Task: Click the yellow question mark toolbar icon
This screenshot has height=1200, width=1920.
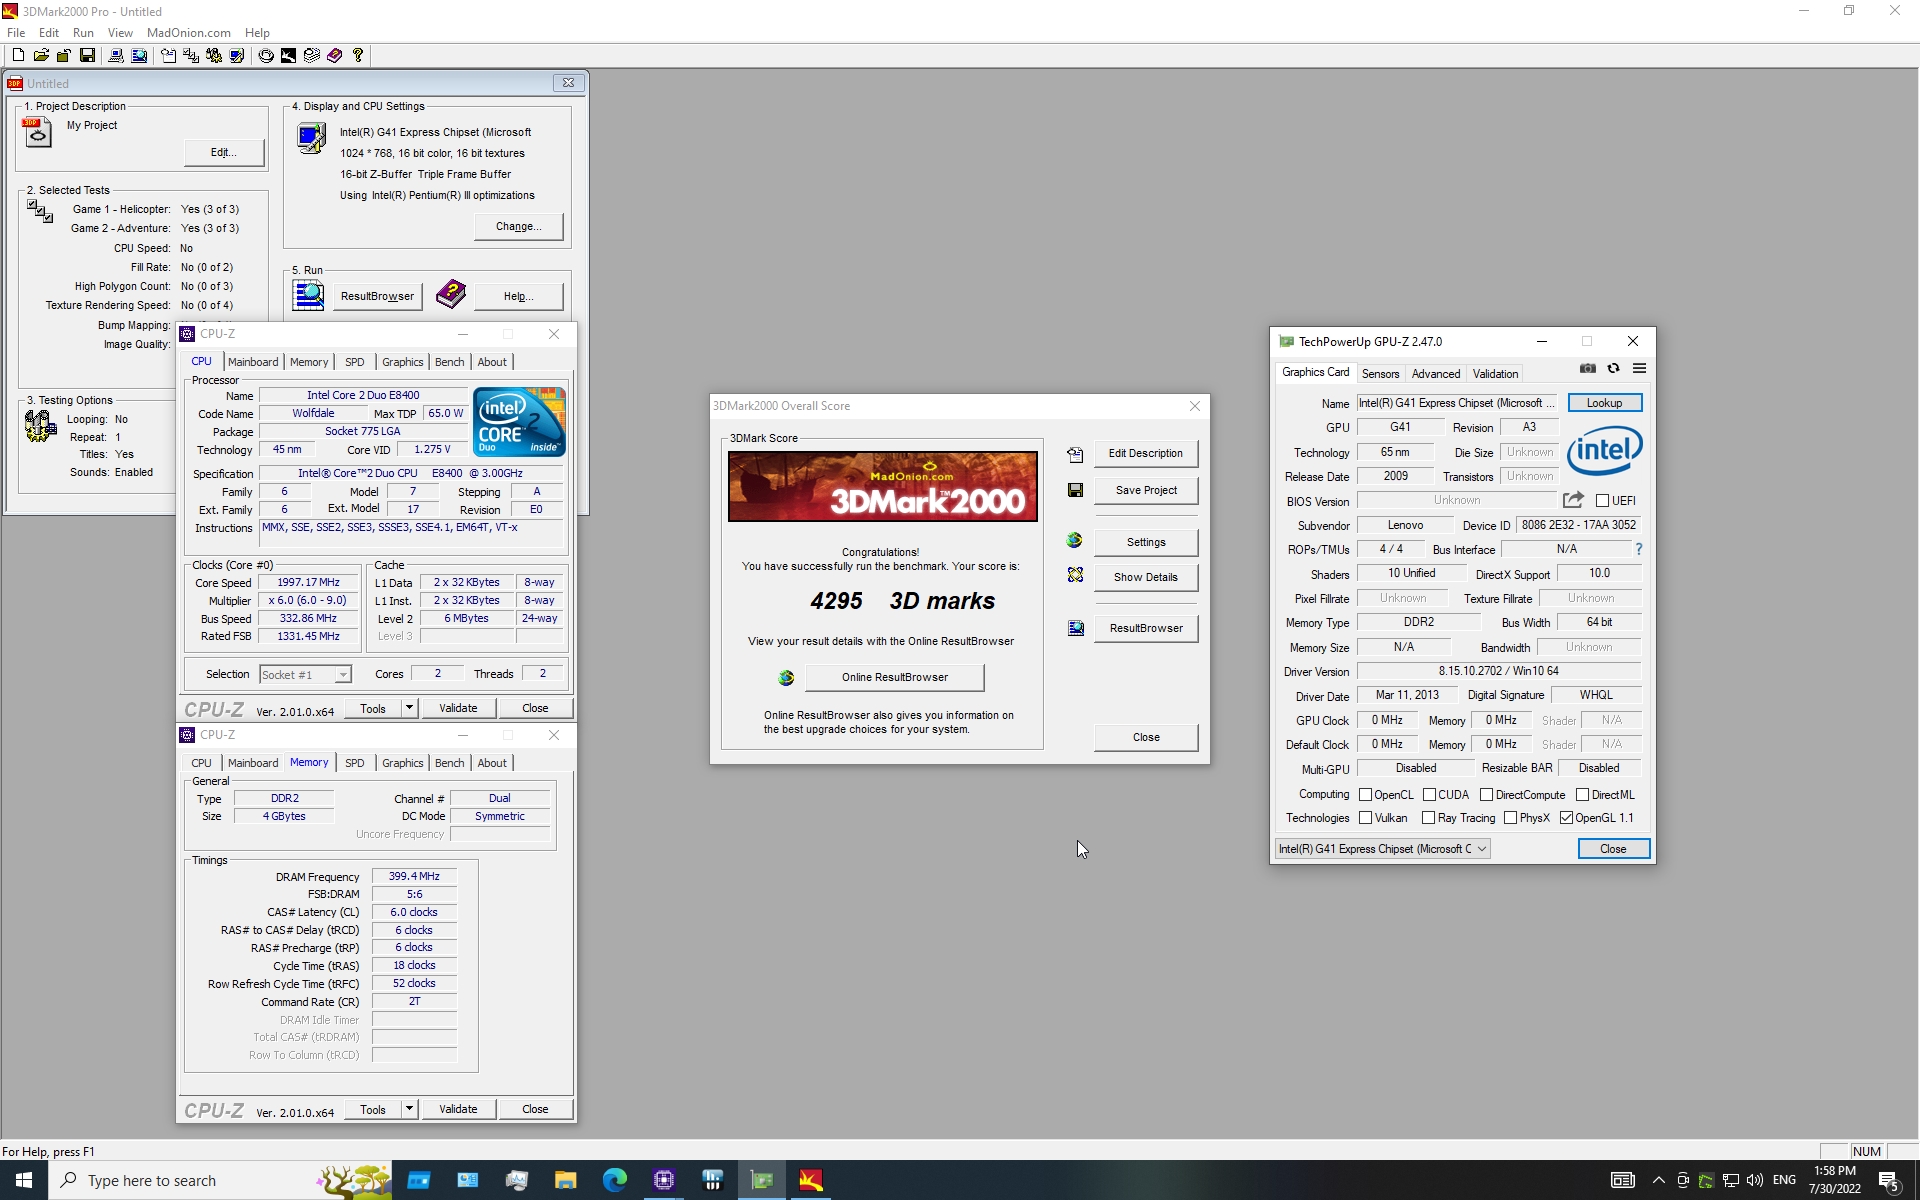Action: tap(357, 56)
